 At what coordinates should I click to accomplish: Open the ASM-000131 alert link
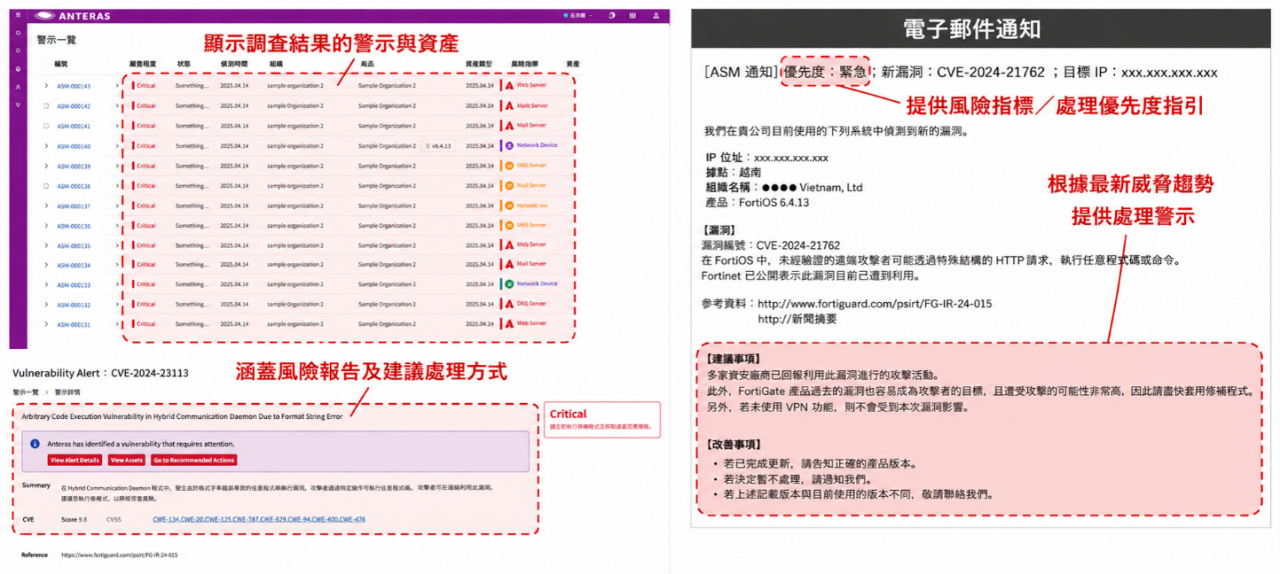click(73, 324)
